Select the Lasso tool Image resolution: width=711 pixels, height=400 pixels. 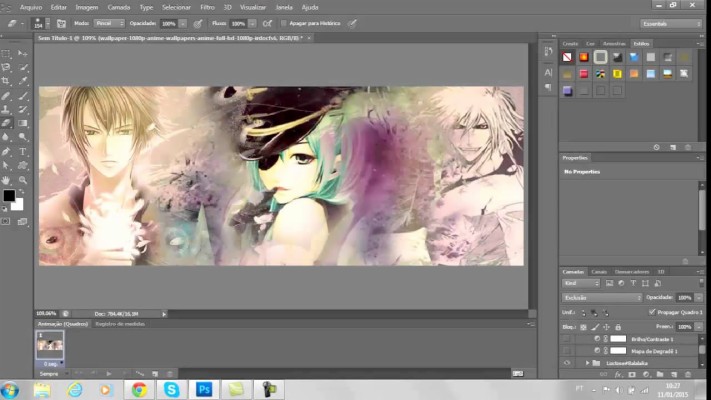click(7, 67)
